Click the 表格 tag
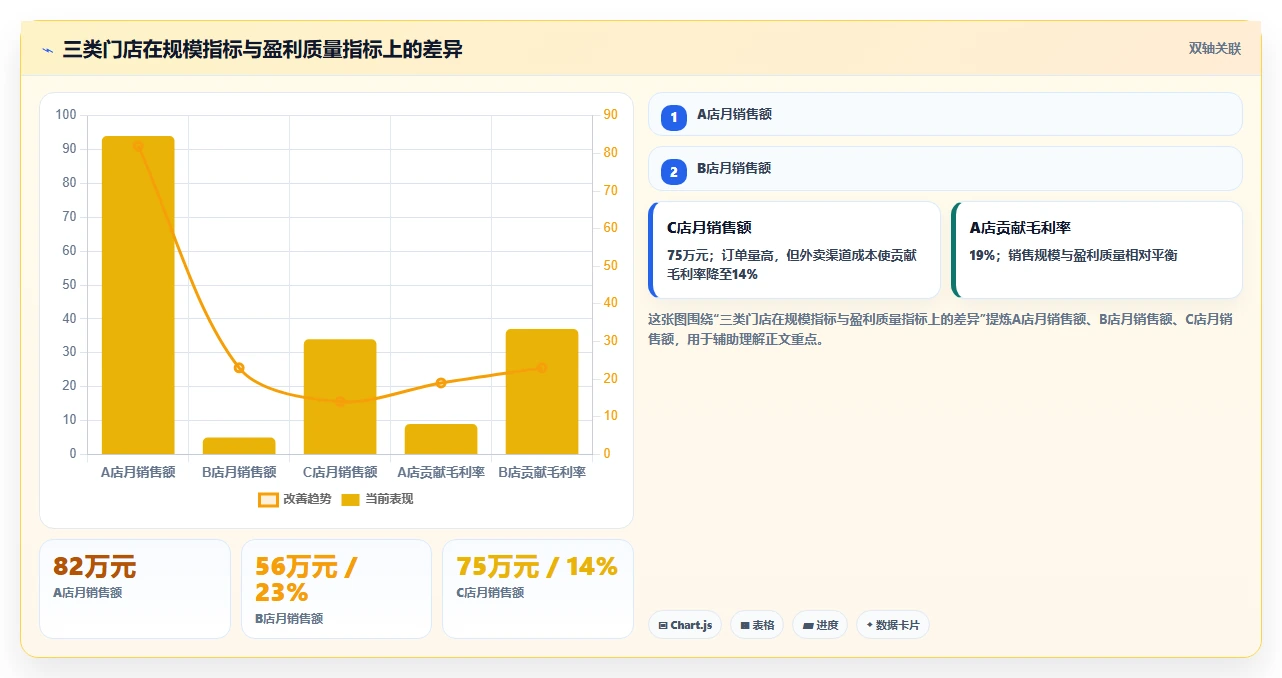Image resolution: width=1282 pixels, height=678 pixels. [x=757, y=625]
